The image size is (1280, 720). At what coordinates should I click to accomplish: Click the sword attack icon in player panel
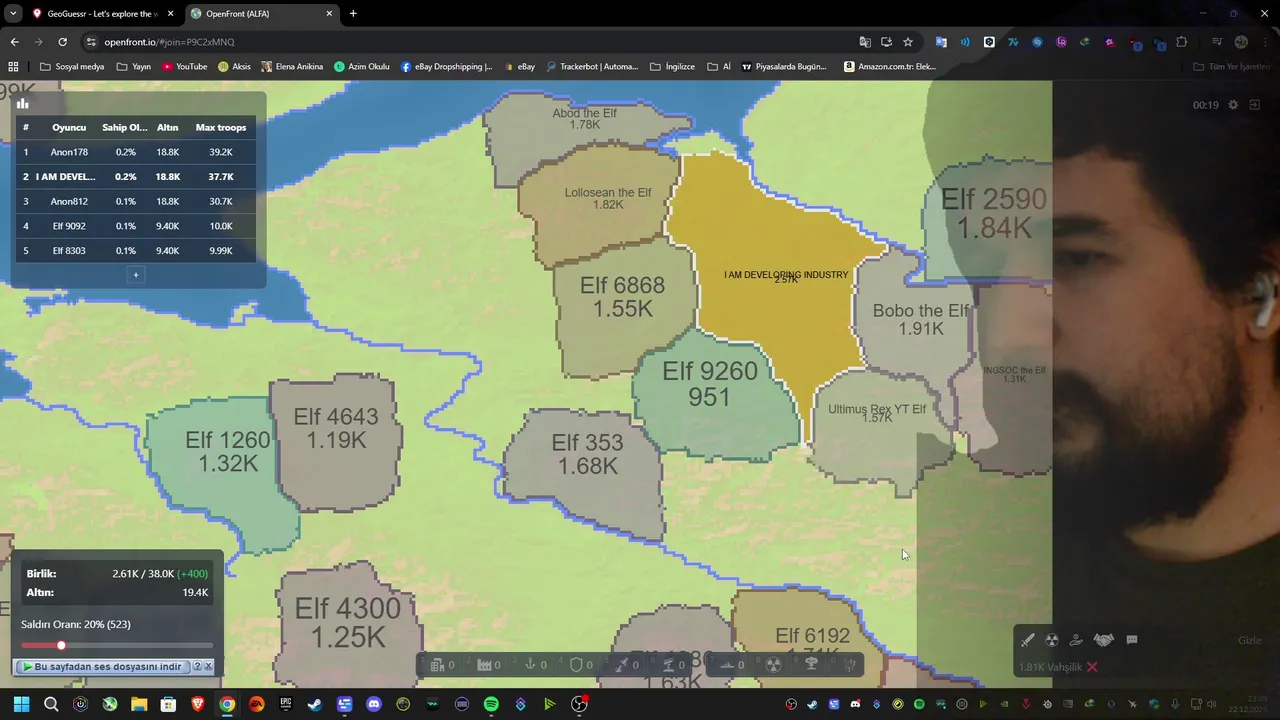click(x=1027, y=640)
